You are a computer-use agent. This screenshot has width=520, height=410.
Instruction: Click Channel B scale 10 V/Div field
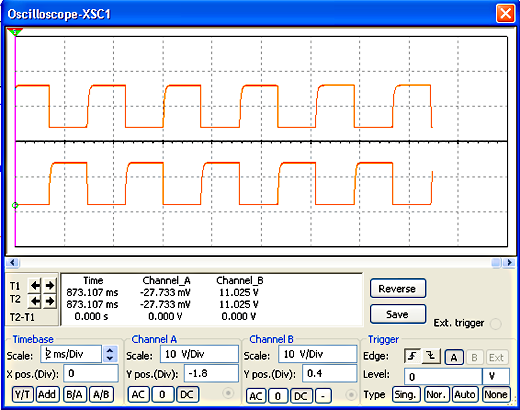coord(318,354)
